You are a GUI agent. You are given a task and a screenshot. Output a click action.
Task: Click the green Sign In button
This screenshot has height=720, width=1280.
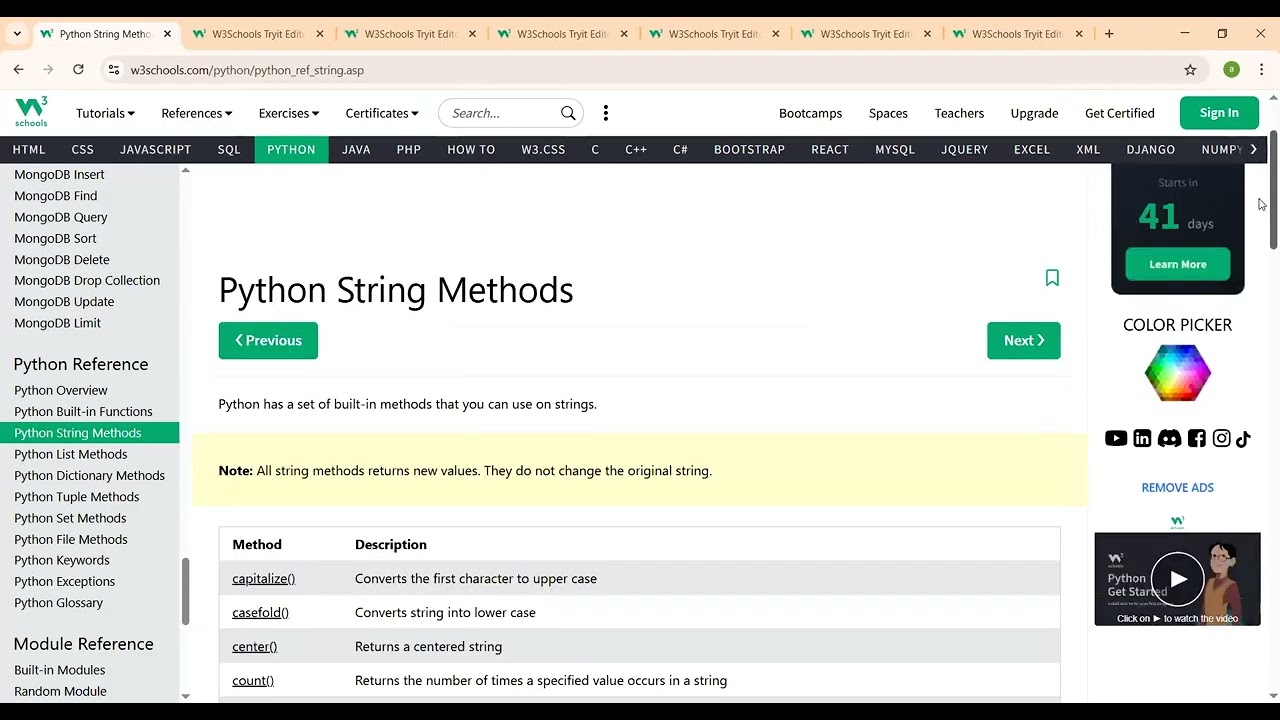(x=1219, y=113)
